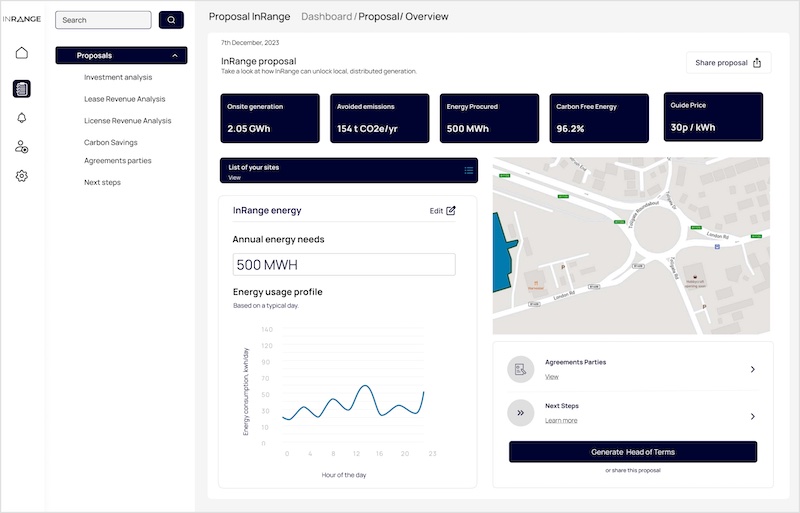This screenshot has height=513, width=800.
Task: Click the Energy usage profile heading
Action: point(278,292)
